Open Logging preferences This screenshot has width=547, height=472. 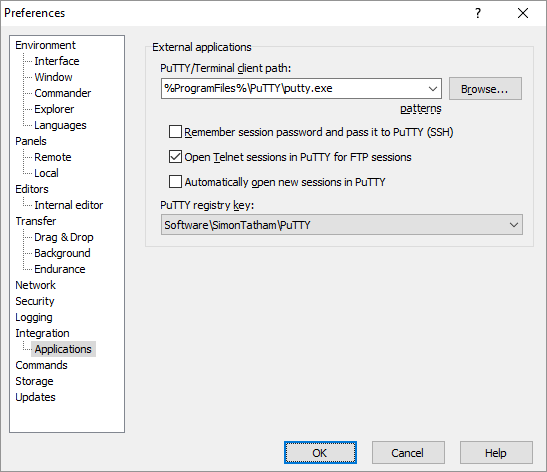(34, 317)
